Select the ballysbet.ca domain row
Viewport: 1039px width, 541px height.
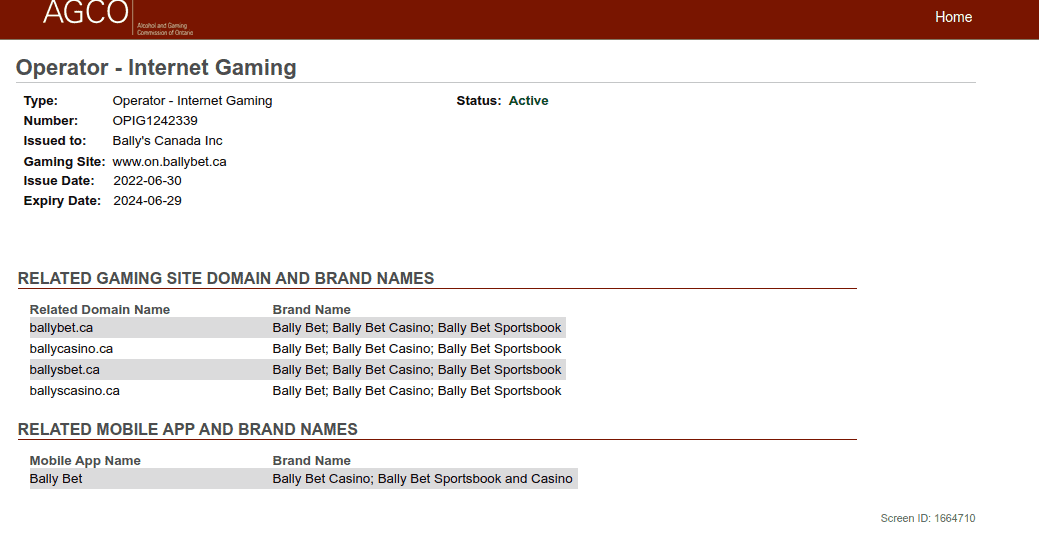(65, 370)
